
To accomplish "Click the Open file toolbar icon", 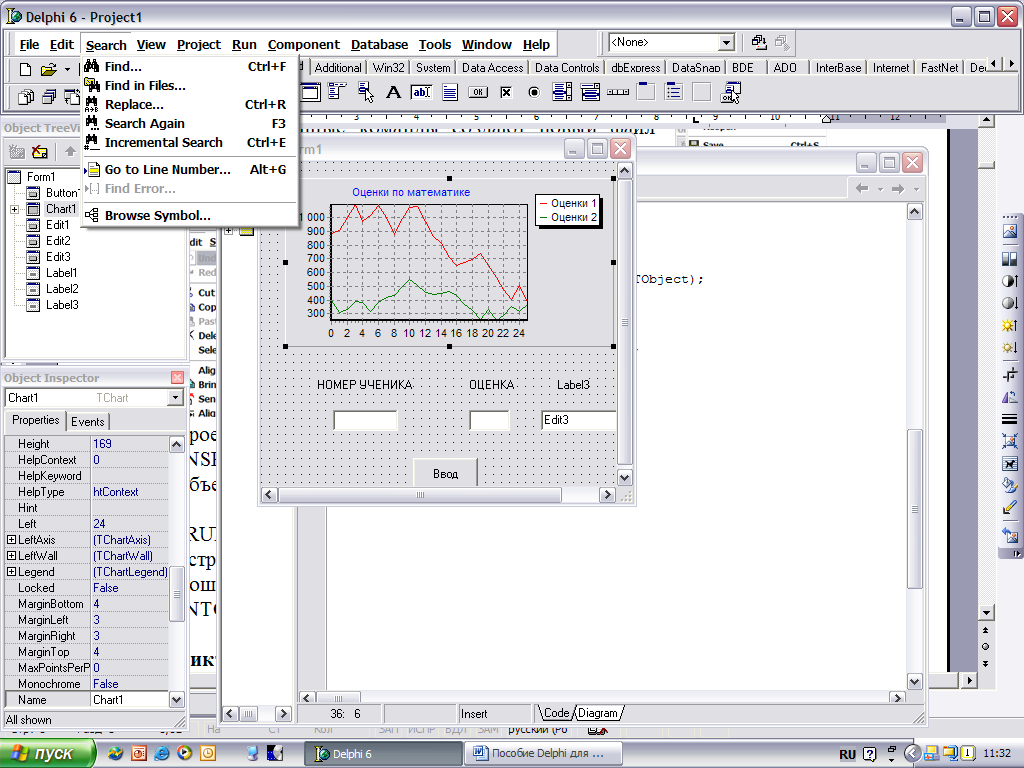I will tap(48, 69).
